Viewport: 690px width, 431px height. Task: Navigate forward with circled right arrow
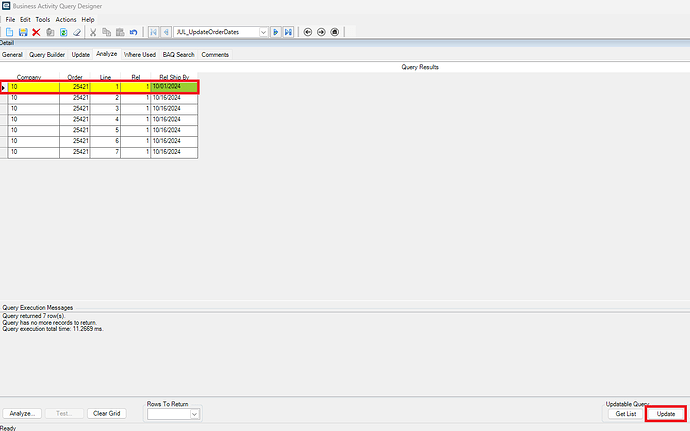(x=321, y=32)
